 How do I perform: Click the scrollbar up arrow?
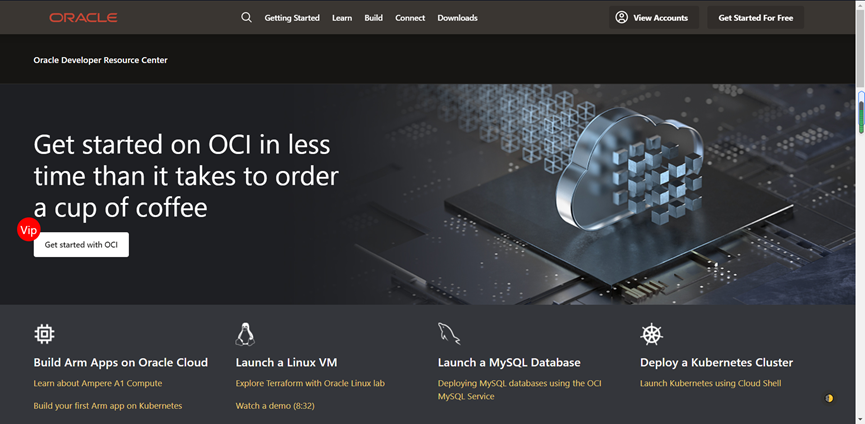tap(861, 4)
